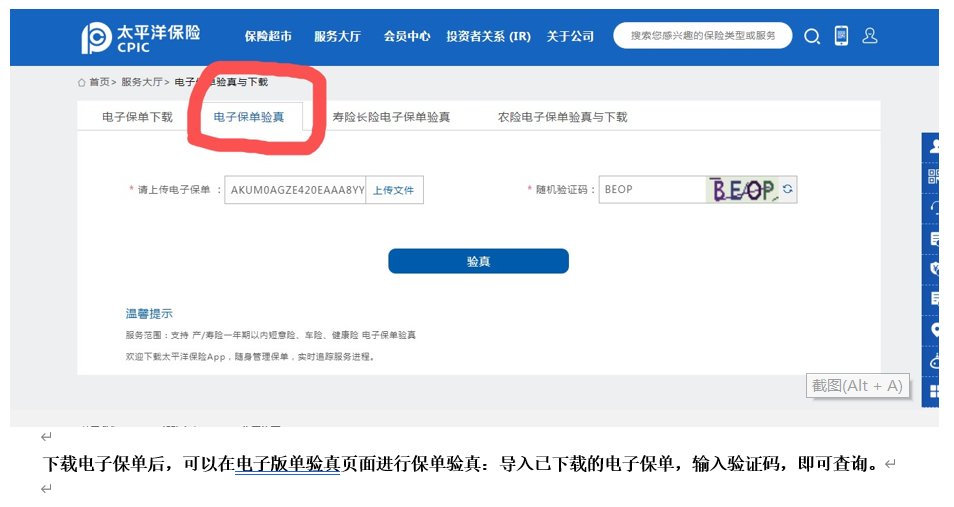Viewport: 954px width, 507px height.
Task: Open the 保险超市 menu
Action: click(x=268, y=36)
